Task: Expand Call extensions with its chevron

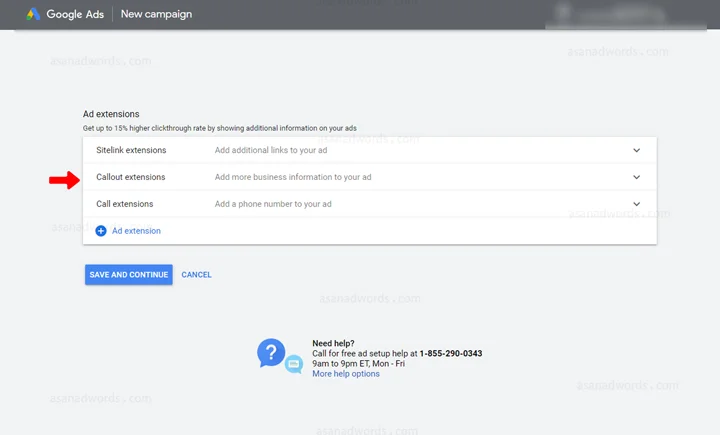Action: pyautogui.click(x=636, y=204)
